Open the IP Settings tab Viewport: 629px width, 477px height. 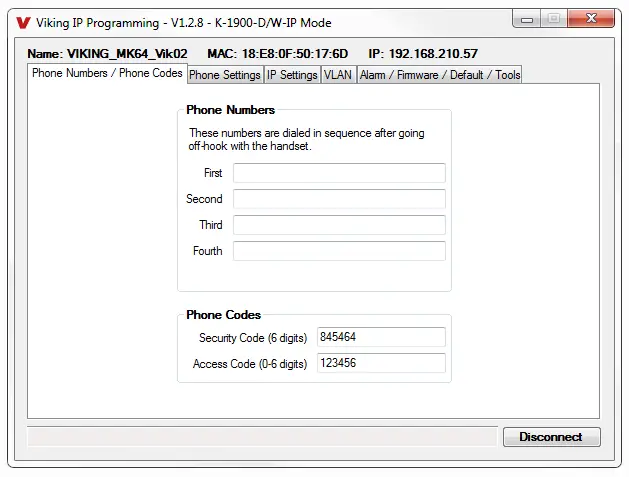point(292,75)
